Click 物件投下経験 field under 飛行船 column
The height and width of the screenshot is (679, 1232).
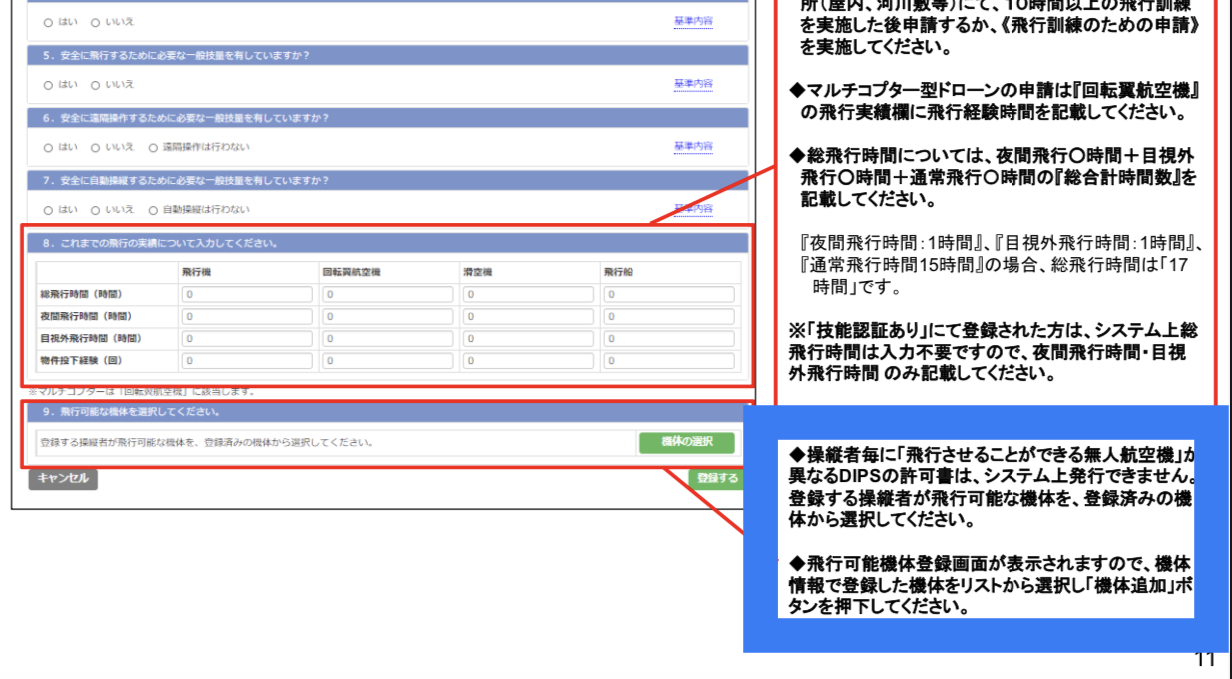(668, 361)
